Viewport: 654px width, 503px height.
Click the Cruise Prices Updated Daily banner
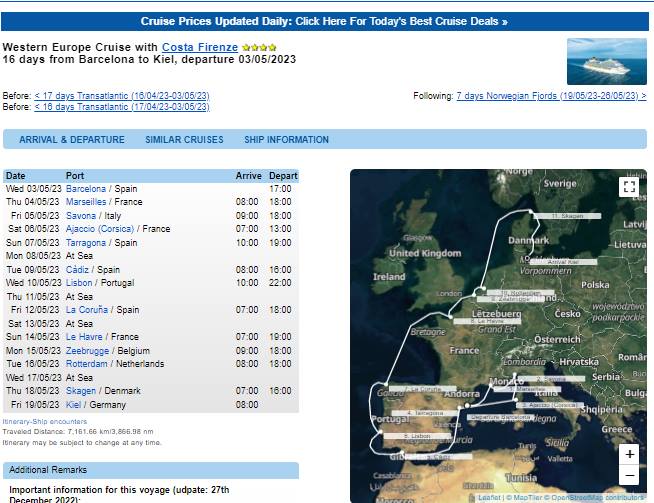pos(324,21)
